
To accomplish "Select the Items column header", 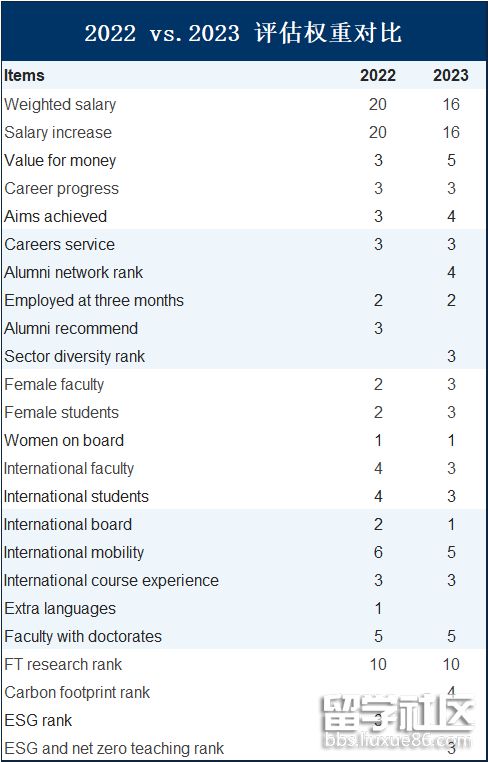I will (24, 76).
